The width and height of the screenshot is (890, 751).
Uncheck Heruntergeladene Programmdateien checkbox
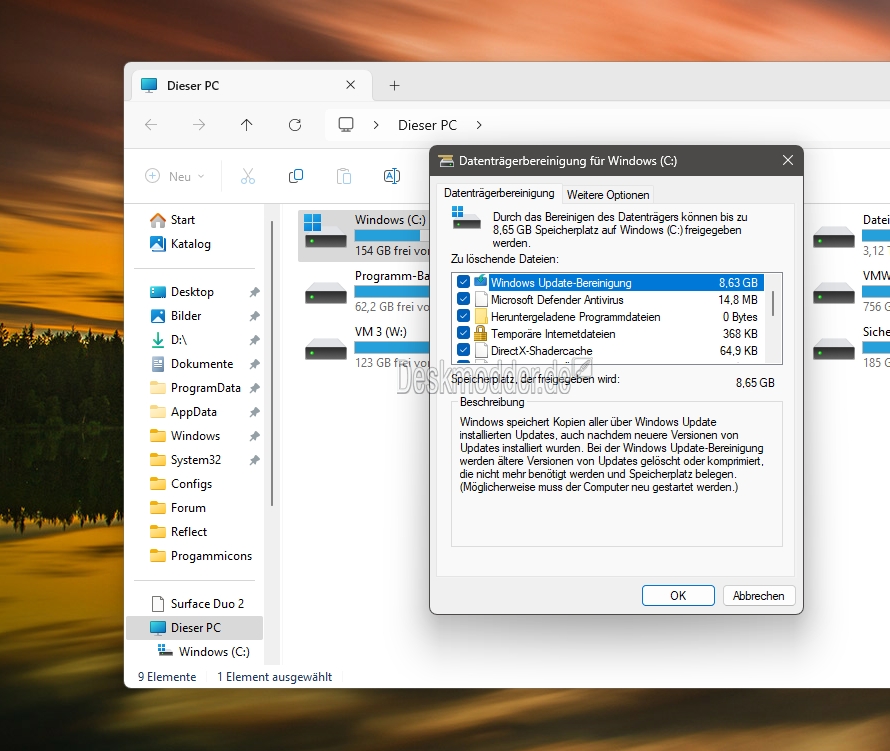(x=463, y=316)
